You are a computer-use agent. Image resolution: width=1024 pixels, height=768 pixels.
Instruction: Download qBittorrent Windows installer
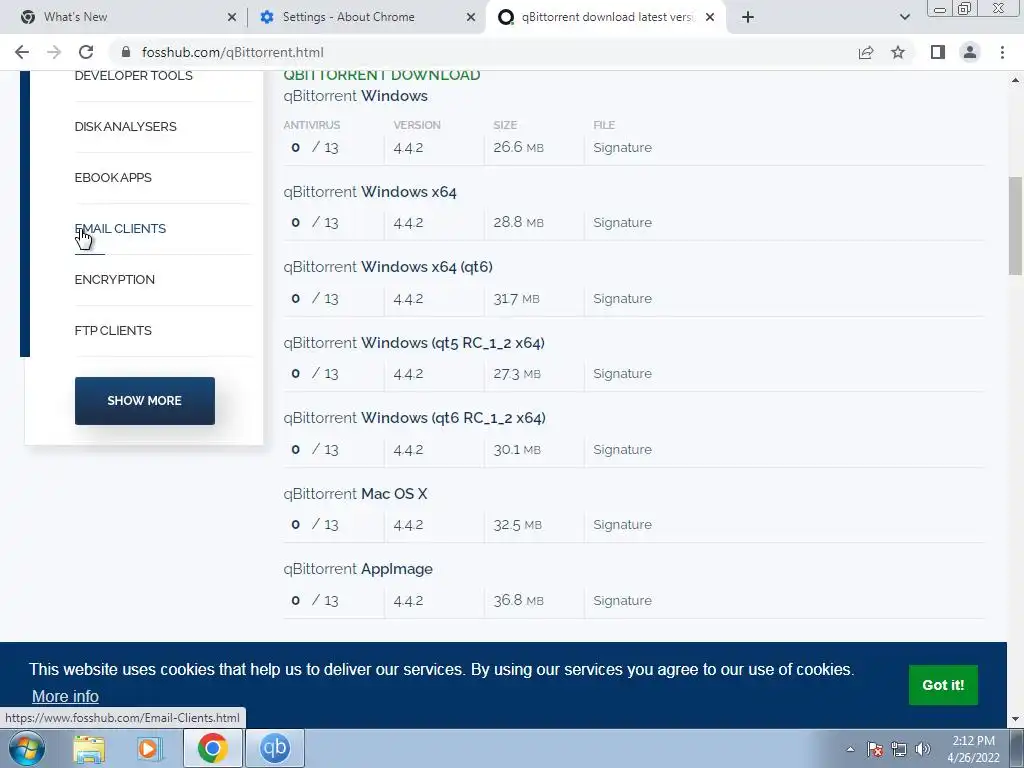[x=355, y=96]
